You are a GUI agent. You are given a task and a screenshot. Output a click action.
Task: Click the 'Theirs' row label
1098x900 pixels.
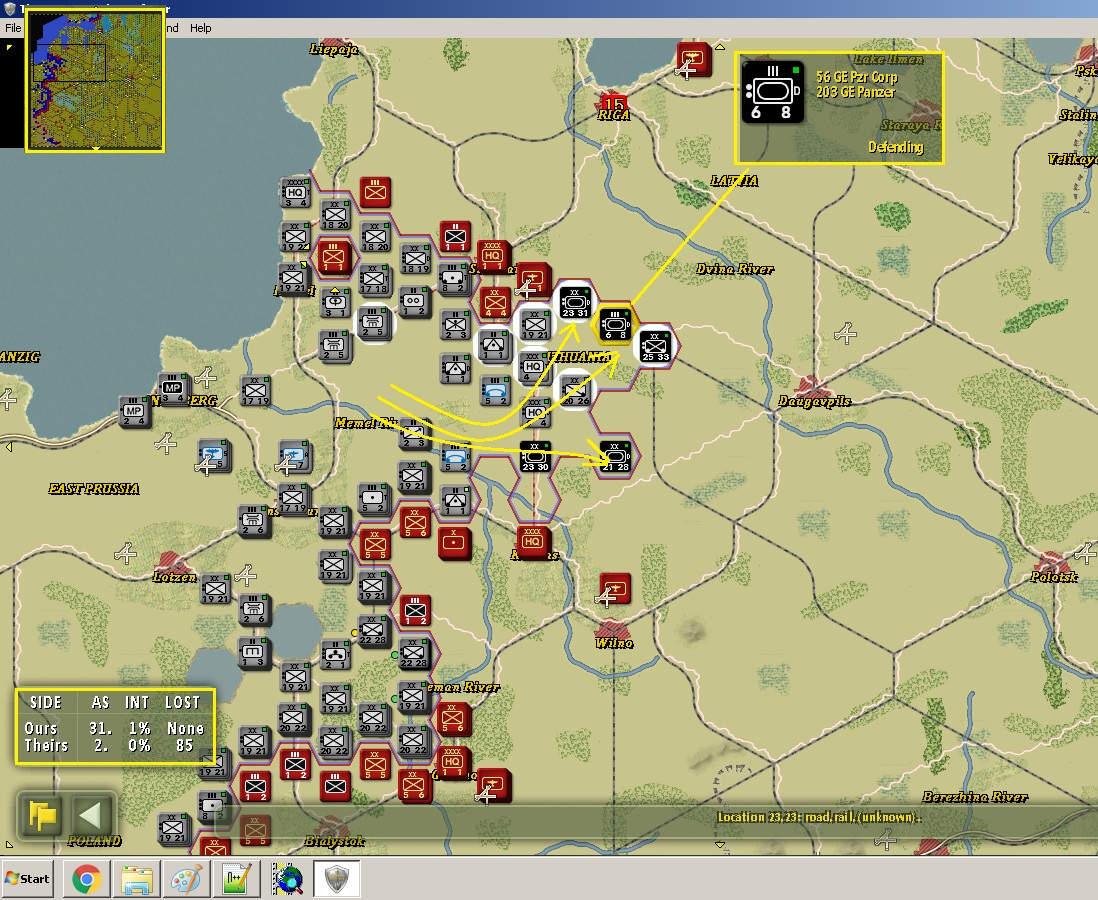[x=46, y=746]
